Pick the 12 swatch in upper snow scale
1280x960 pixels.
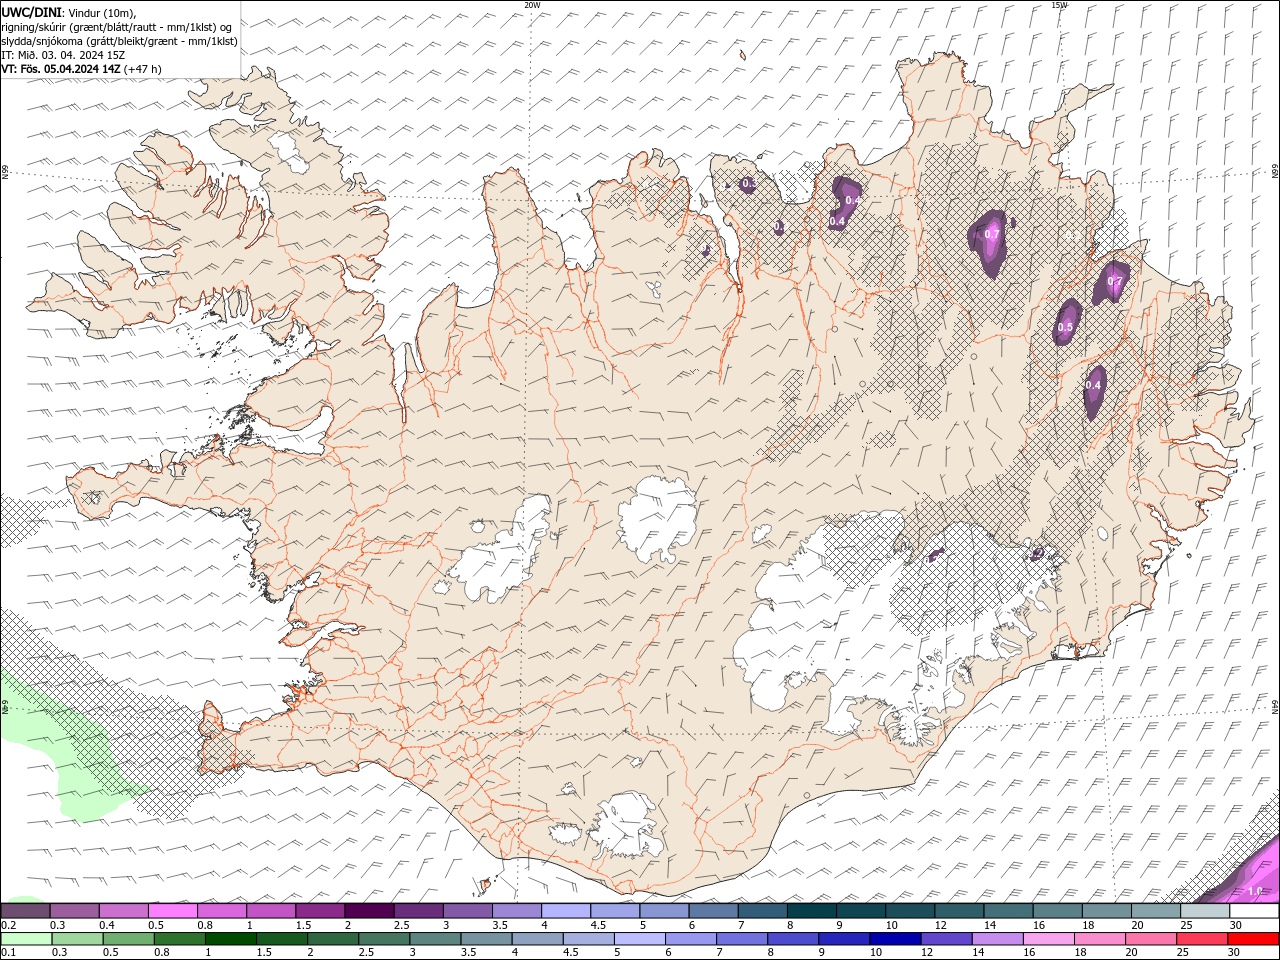click(x=959, y=911)
